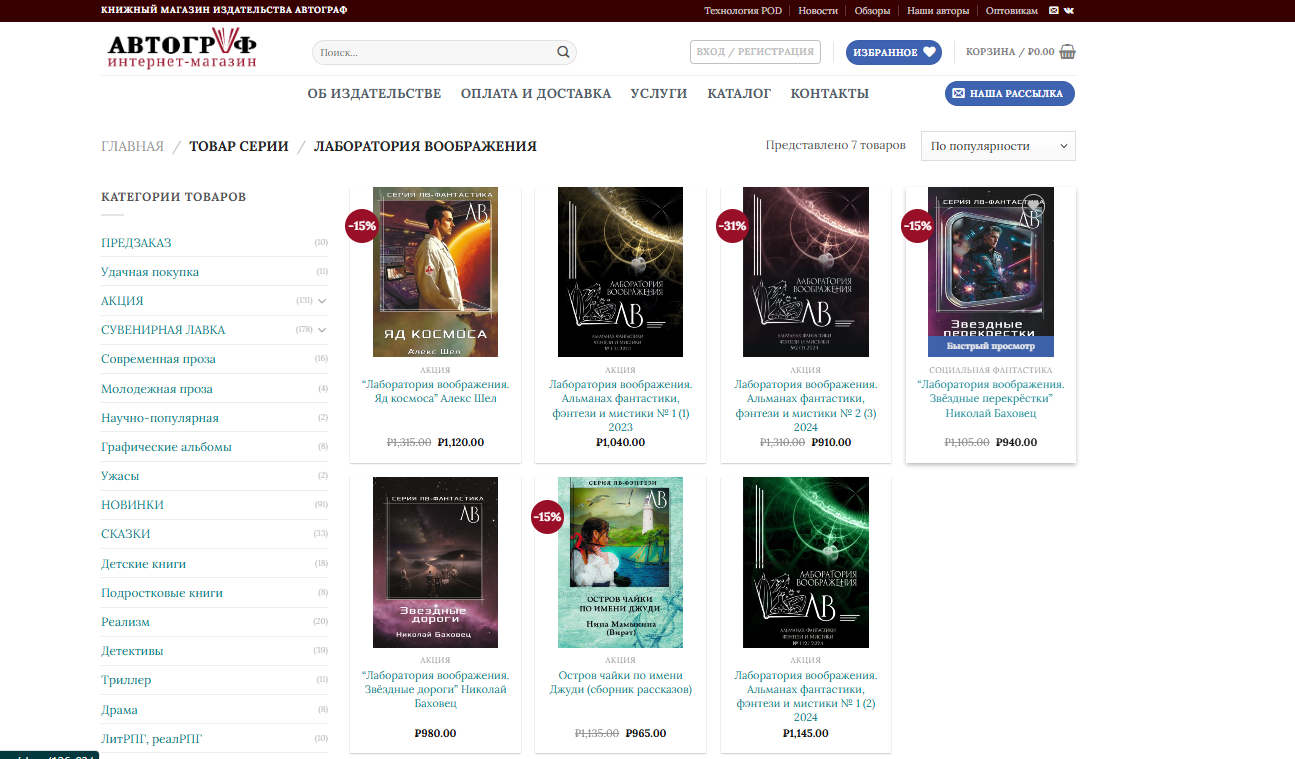Viewport: 1295px width, 759px height.
Task: Open the Детективы category
Action: click(x=132, y=651)
